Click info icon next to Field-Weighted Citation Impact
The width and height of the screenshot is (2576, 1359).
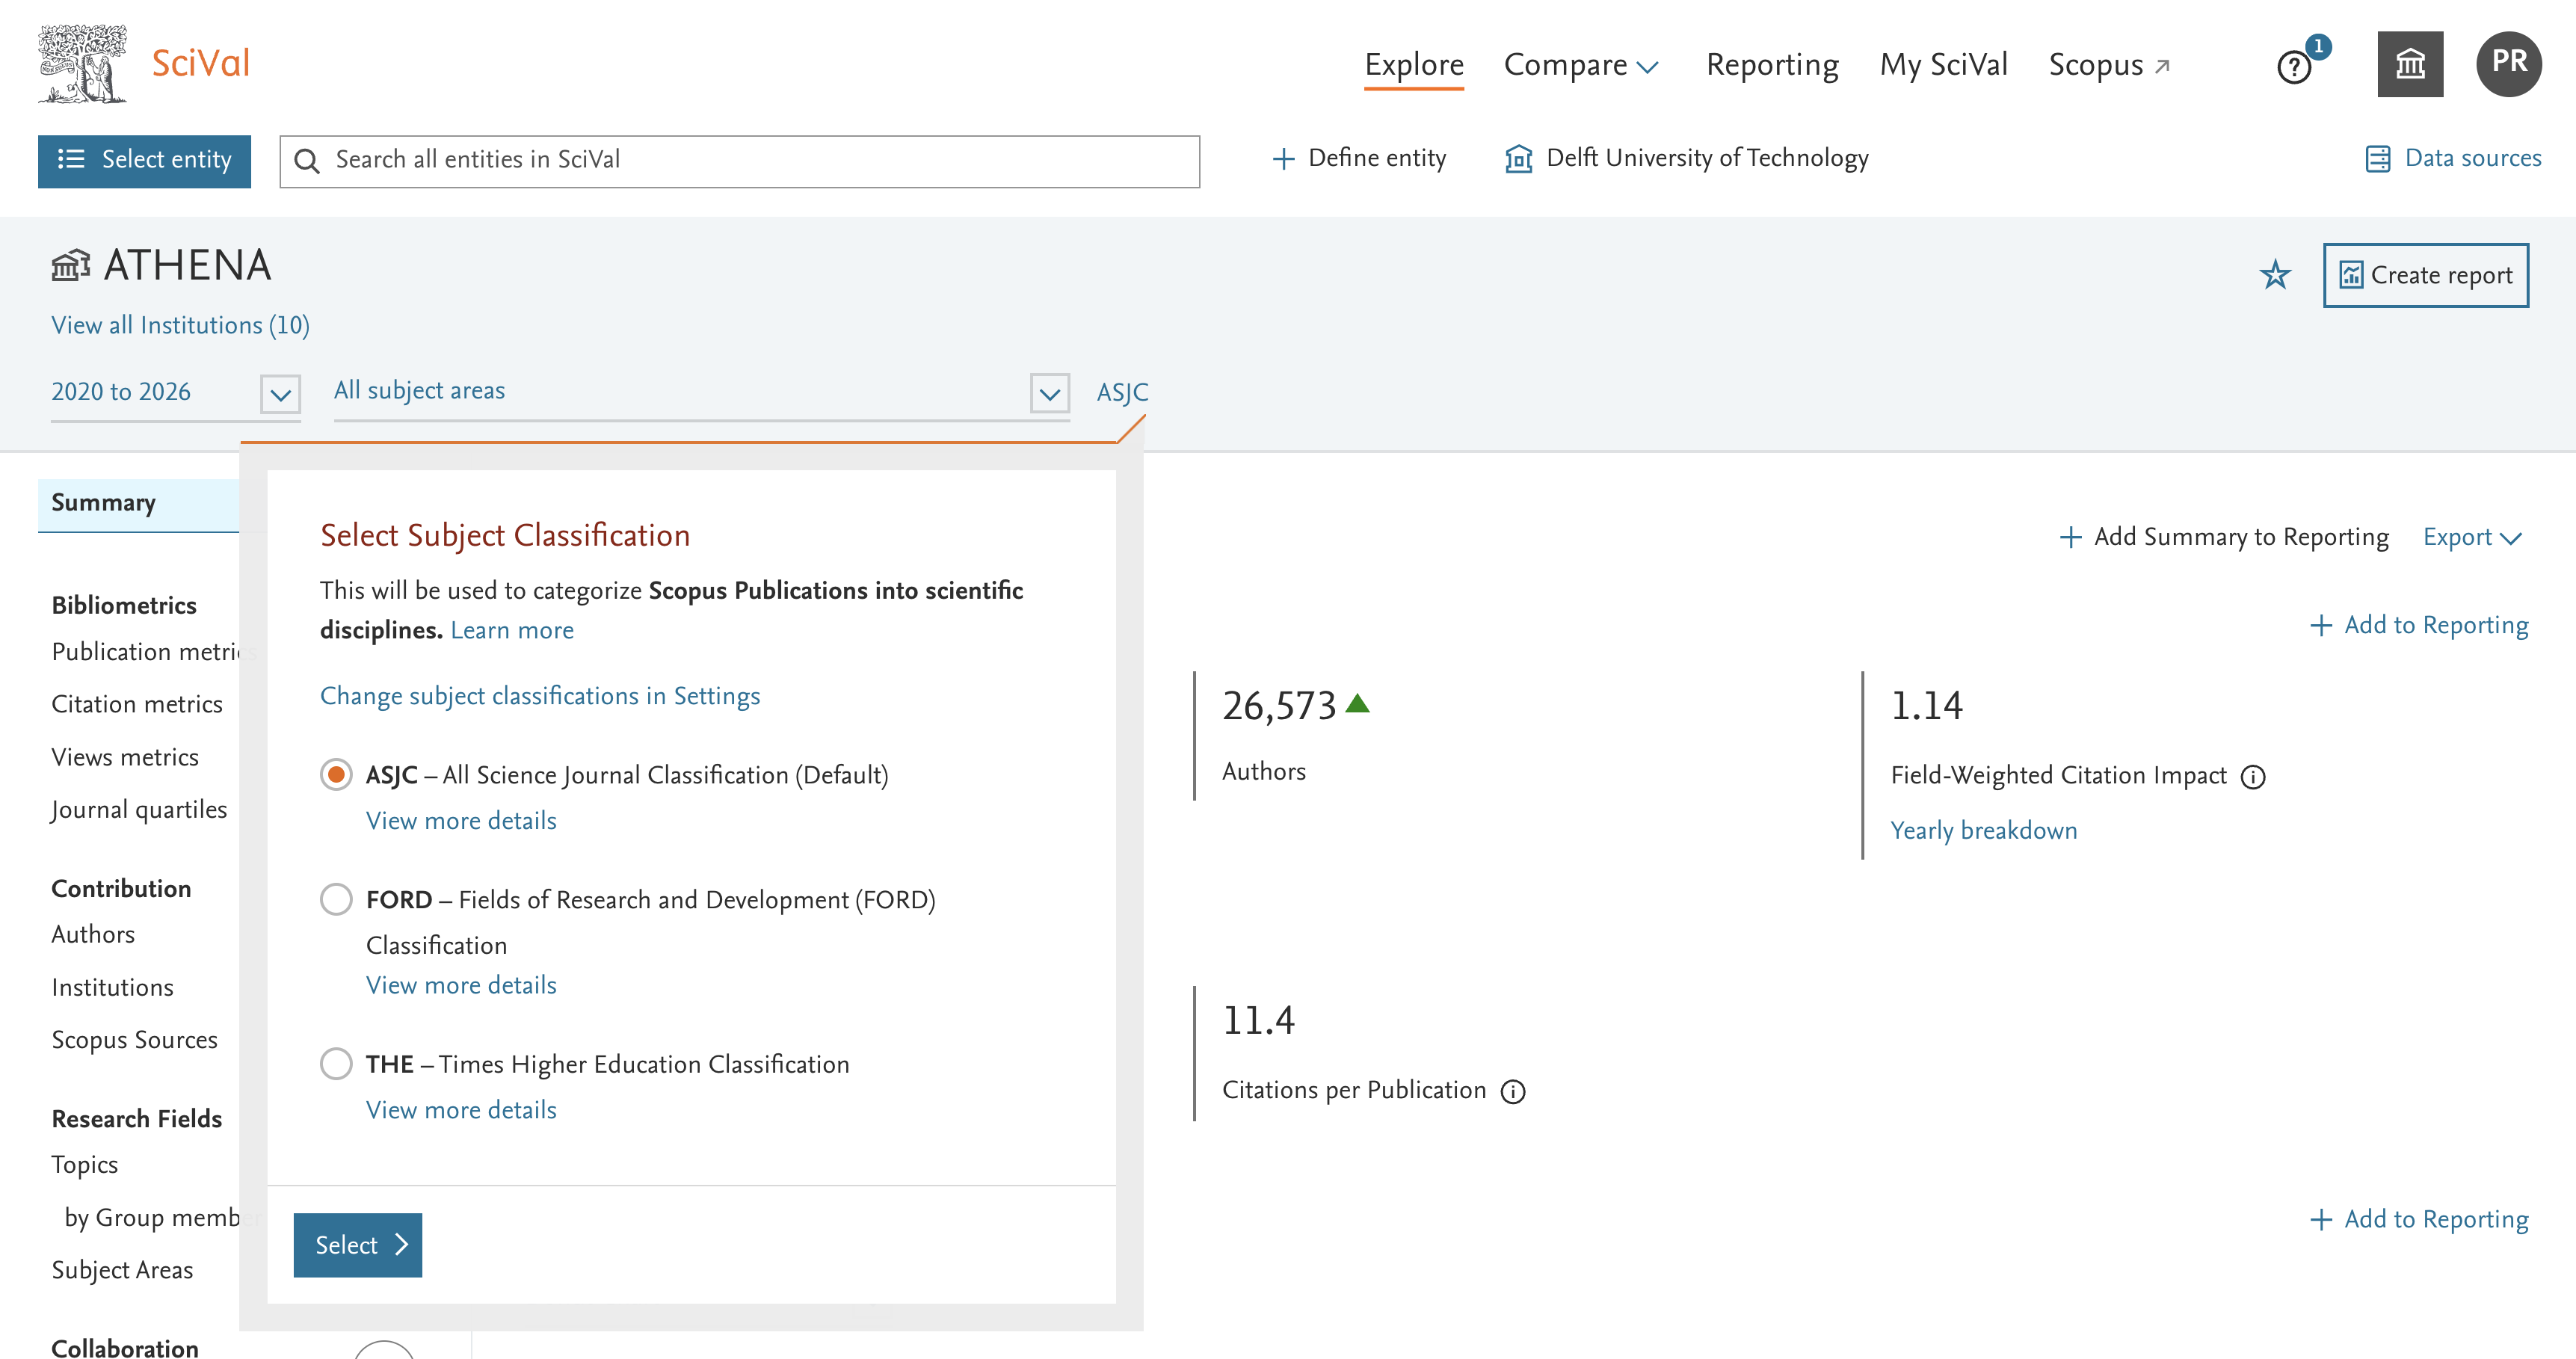coord(2253,777)
